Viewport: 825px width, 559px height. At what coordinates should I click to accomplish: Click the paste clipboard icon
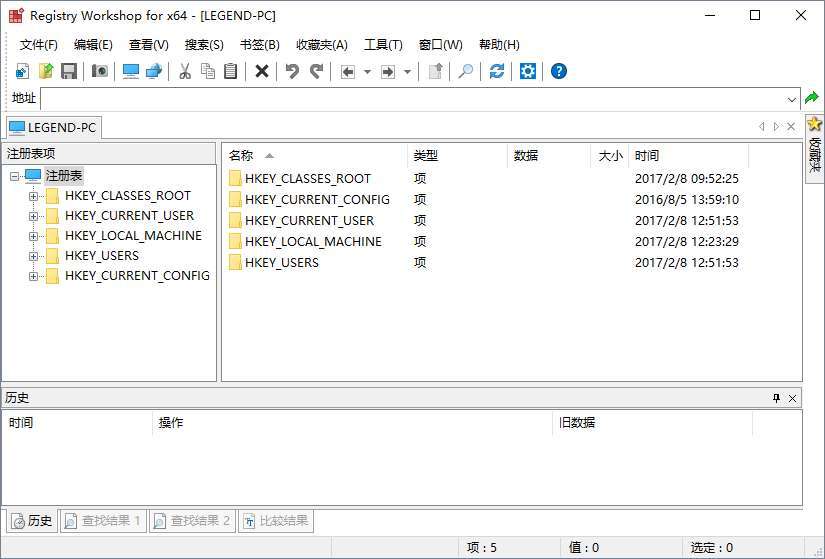tap(230, 71)
